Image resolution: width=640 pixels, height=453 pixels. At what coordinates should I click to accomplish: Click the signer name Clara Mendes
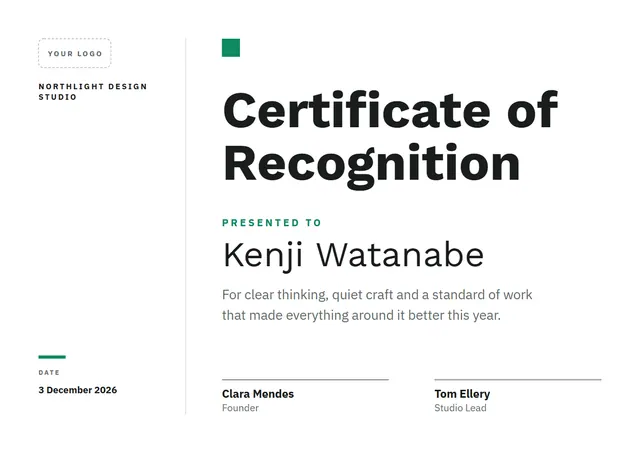[258, 394]
